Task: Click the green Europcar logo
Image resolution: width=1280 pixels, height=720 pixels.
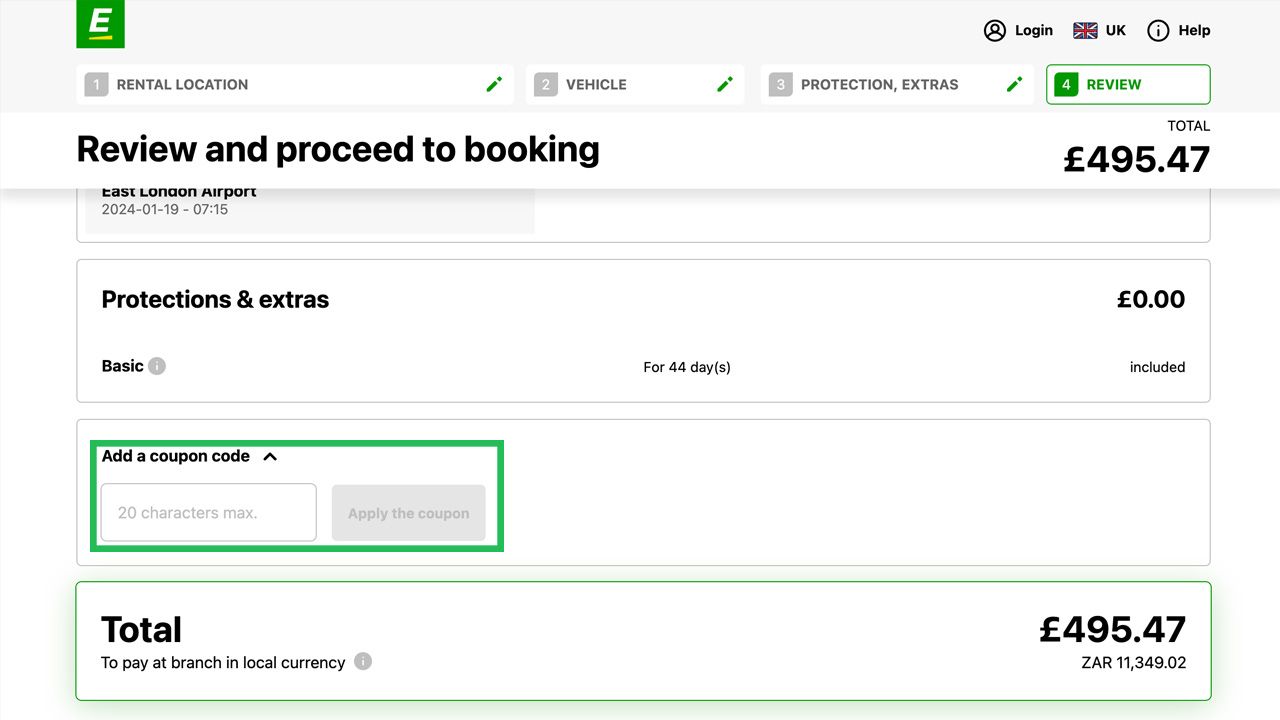Action: pos(100,23)
